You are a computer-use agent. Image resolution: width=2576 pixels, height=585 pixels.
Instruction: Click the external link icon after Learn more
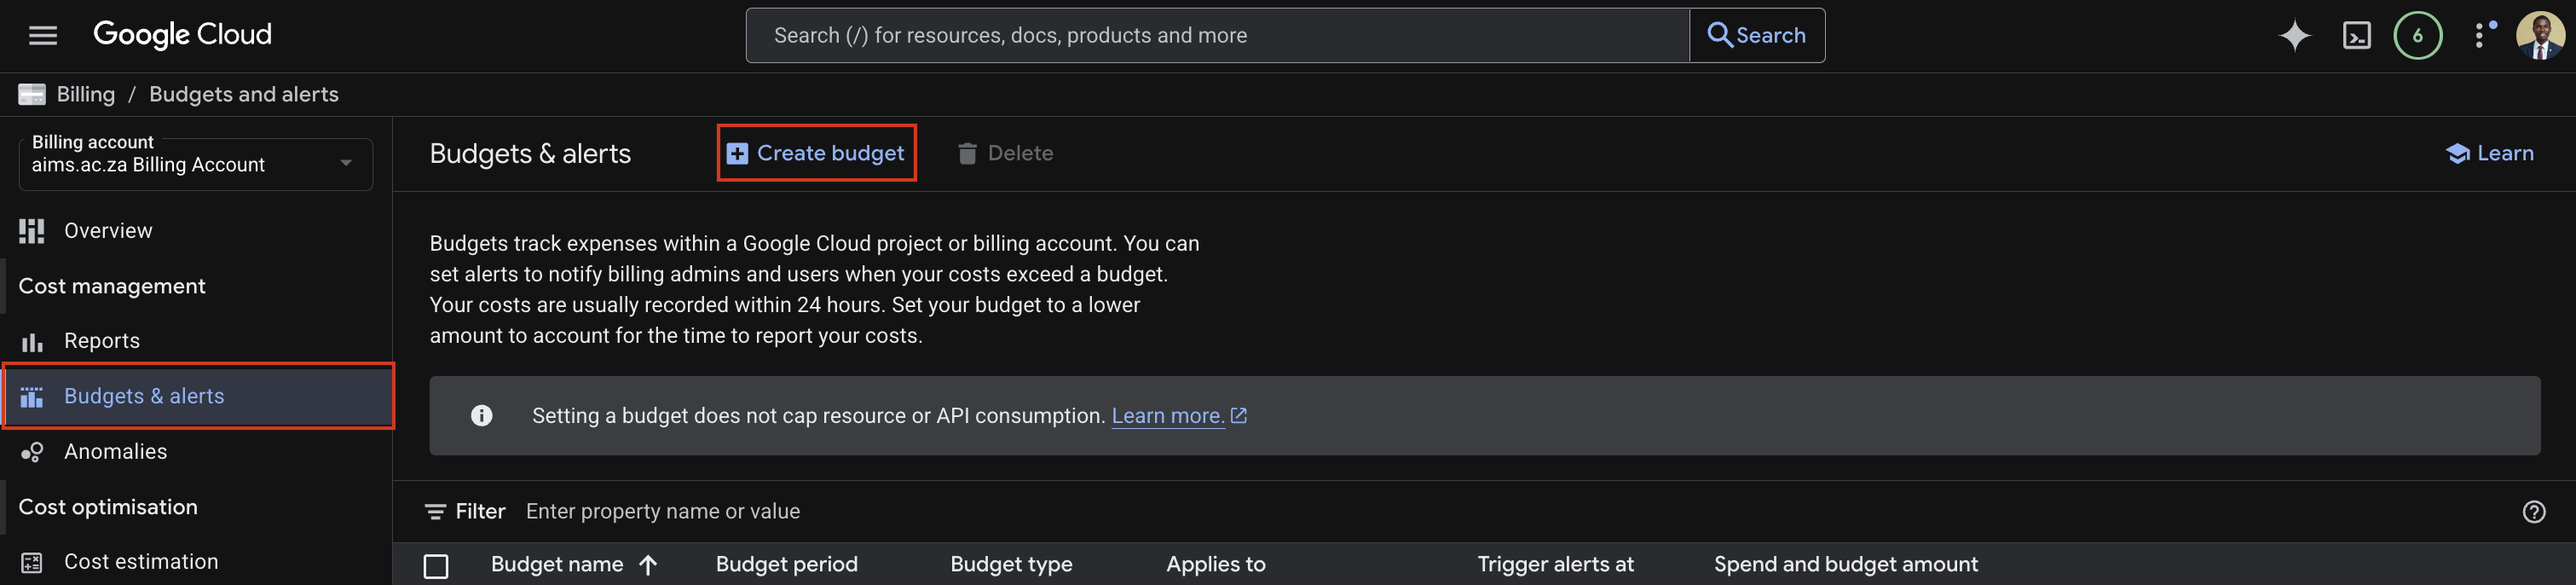tap(1239, 415)
